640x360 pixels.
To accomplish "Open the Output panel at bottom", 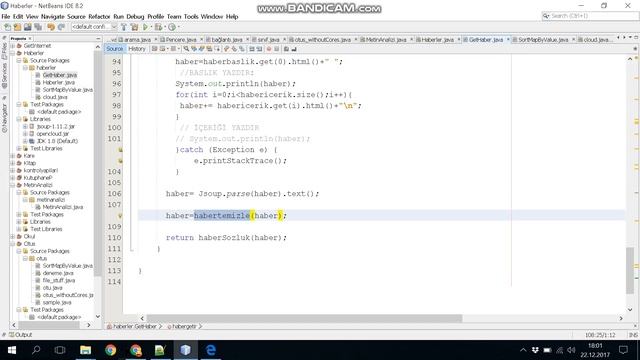I will 20,335.
